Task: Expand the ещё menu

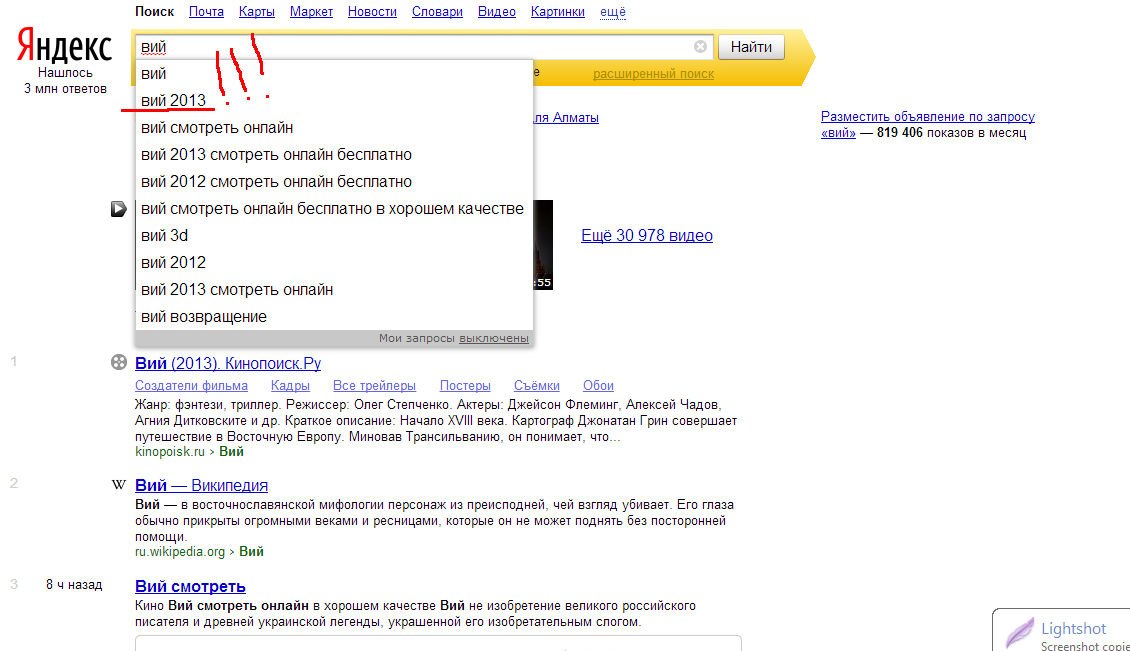Action: click(613, 12)
